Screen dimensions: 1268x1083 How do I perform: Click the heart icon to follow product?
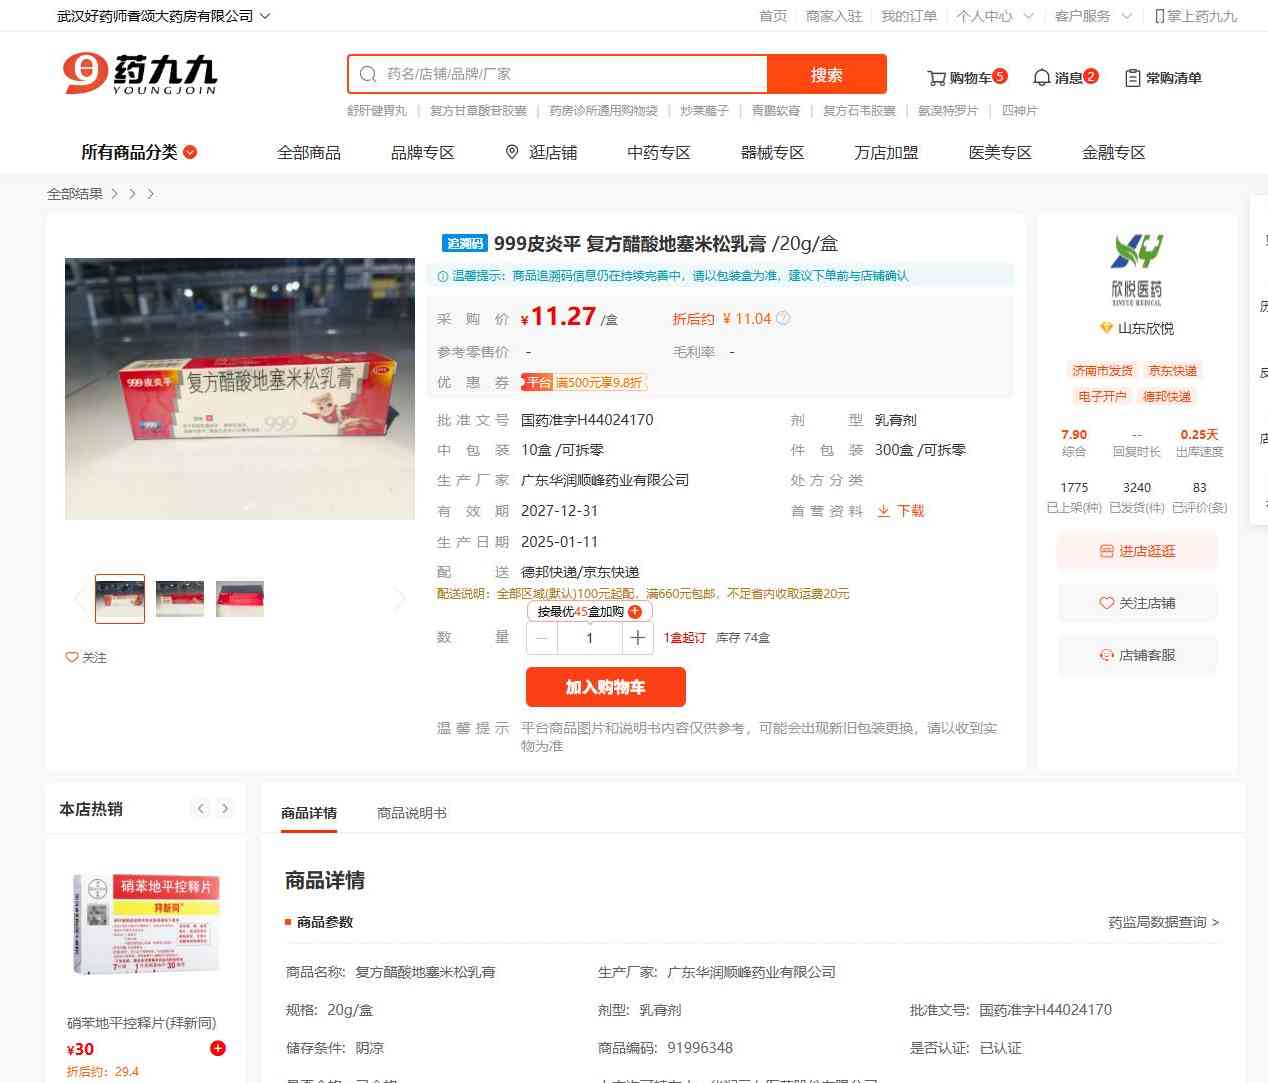pyautogui.click(x=72, y=657)
